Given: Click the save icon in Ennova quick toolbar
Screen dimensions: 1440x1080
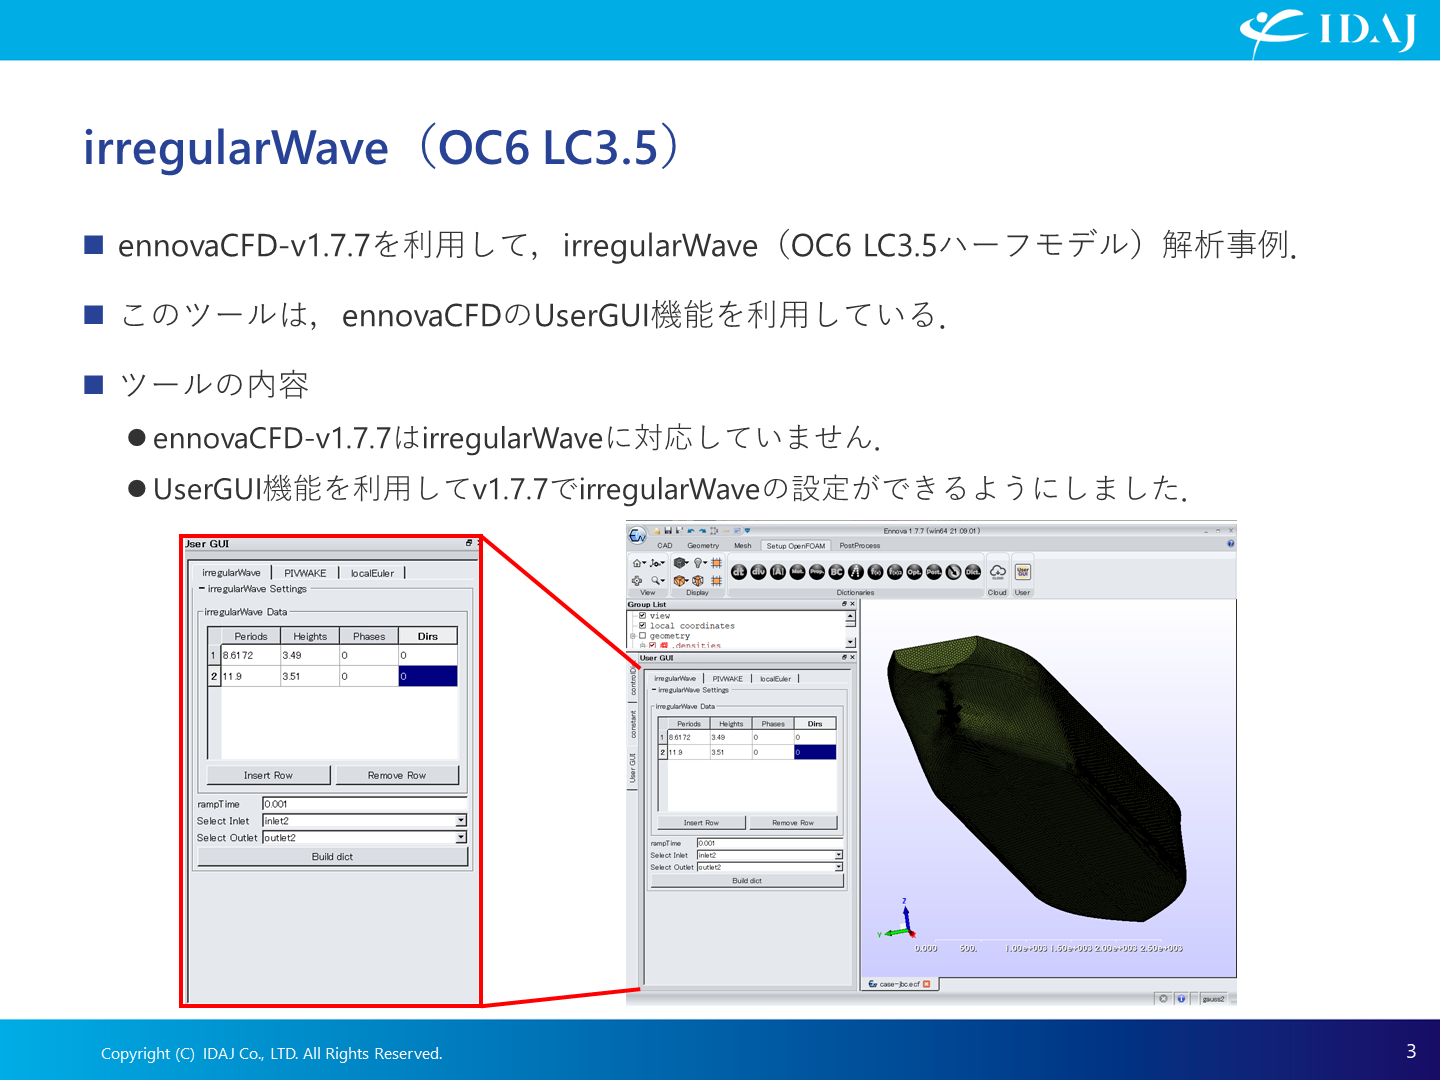Looking at the screenshot, I should (668, 531).
